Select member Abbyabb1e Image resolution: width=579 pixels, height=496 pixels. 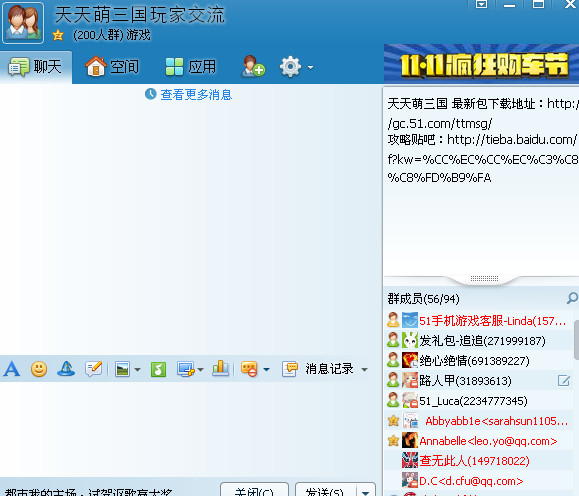(x=479, y=421)
